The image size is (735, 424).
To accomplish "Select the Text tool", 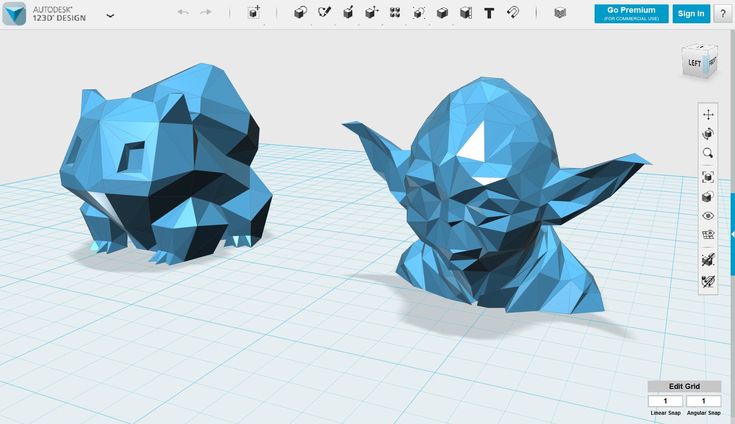I will (489, 13).
